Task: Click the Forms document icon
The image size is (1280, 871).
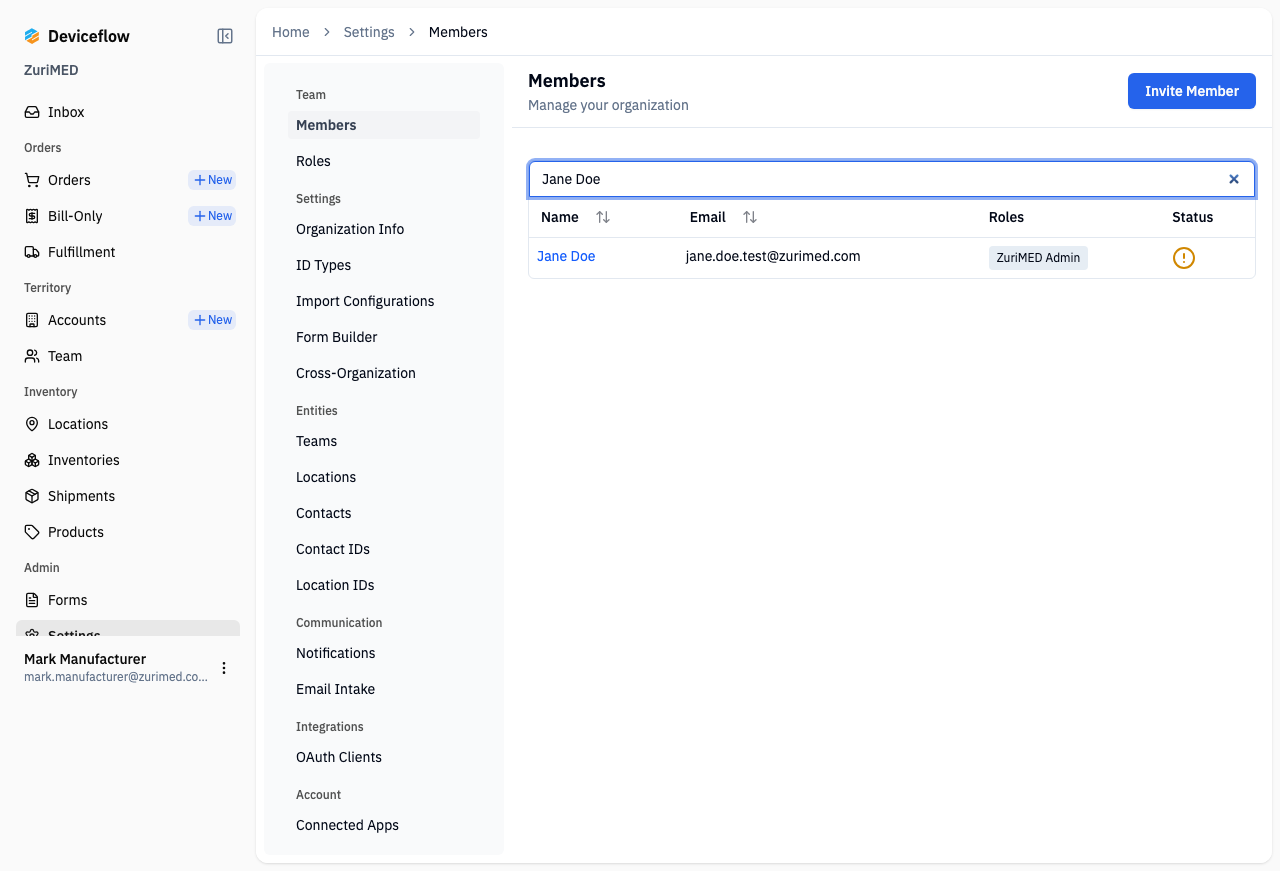Action: pyautogui.click(x=32, y=600)
